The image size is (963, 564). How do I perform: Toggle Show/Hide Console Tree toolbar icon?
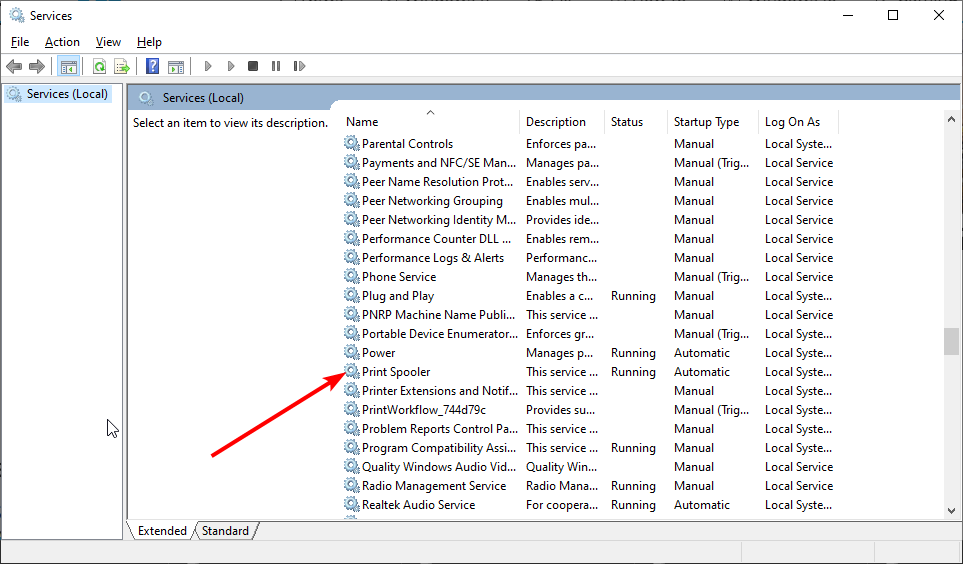point(68,66)
